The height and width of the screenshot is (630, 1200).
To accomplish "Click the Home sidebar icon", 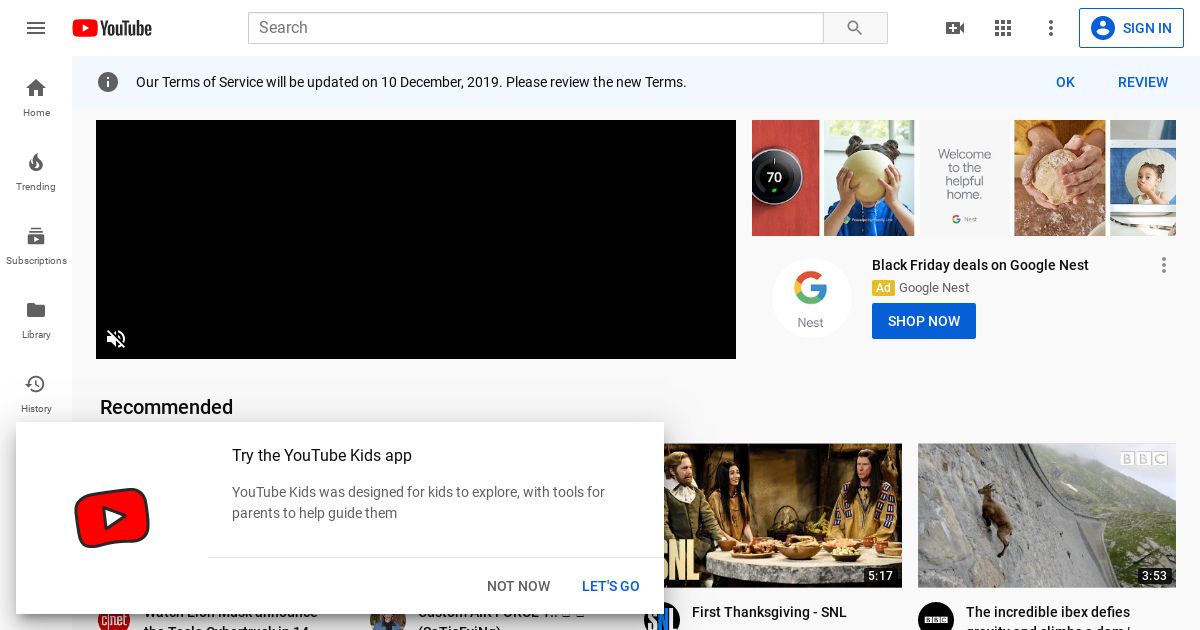I will (x=36, y=97).
